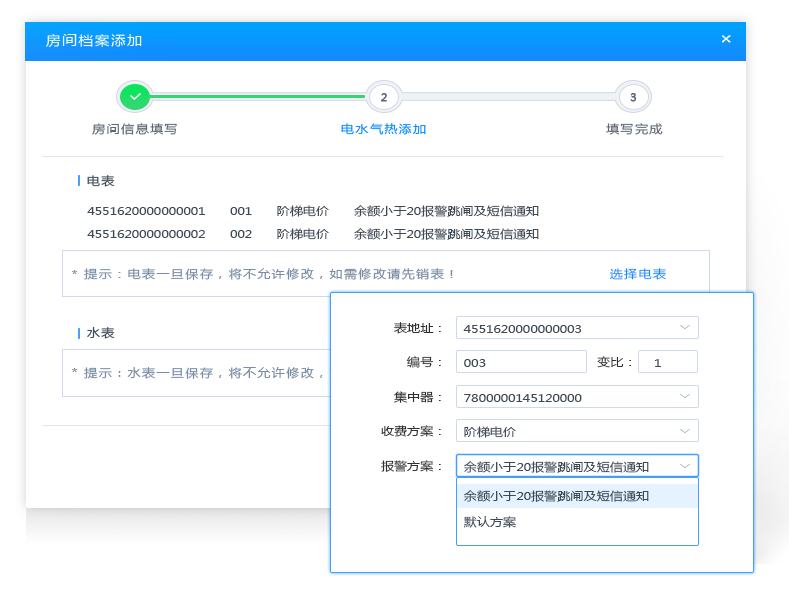Close the 房间档案添加 dialog
789x596 pixels.
coord(726,39)
